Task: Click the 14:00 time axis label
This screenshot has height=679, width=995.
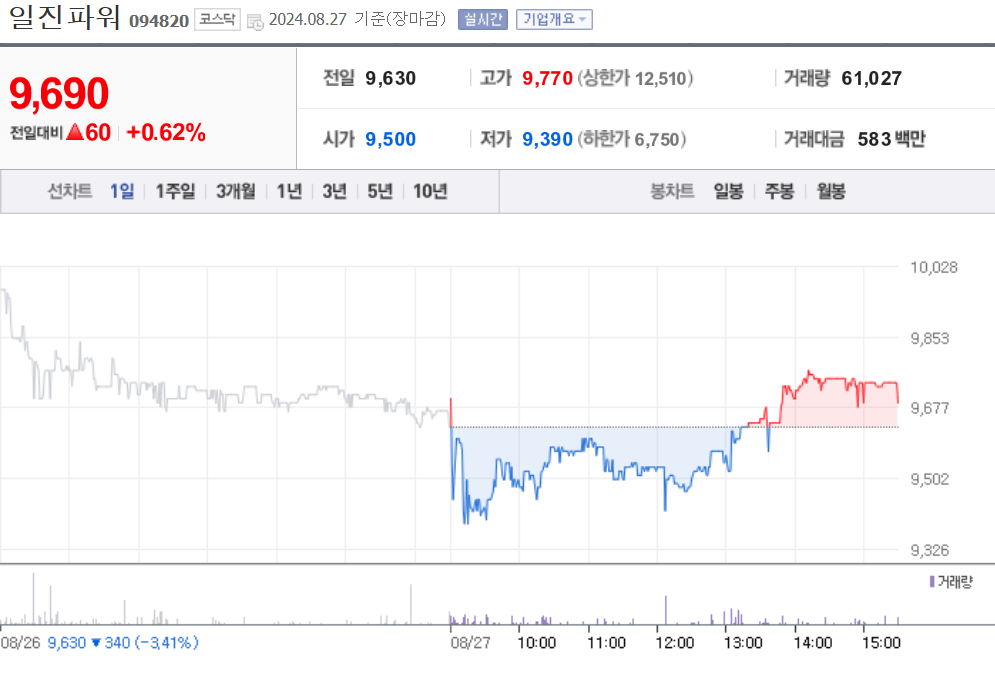Action: pyautogui.click(x=812, y=643)
